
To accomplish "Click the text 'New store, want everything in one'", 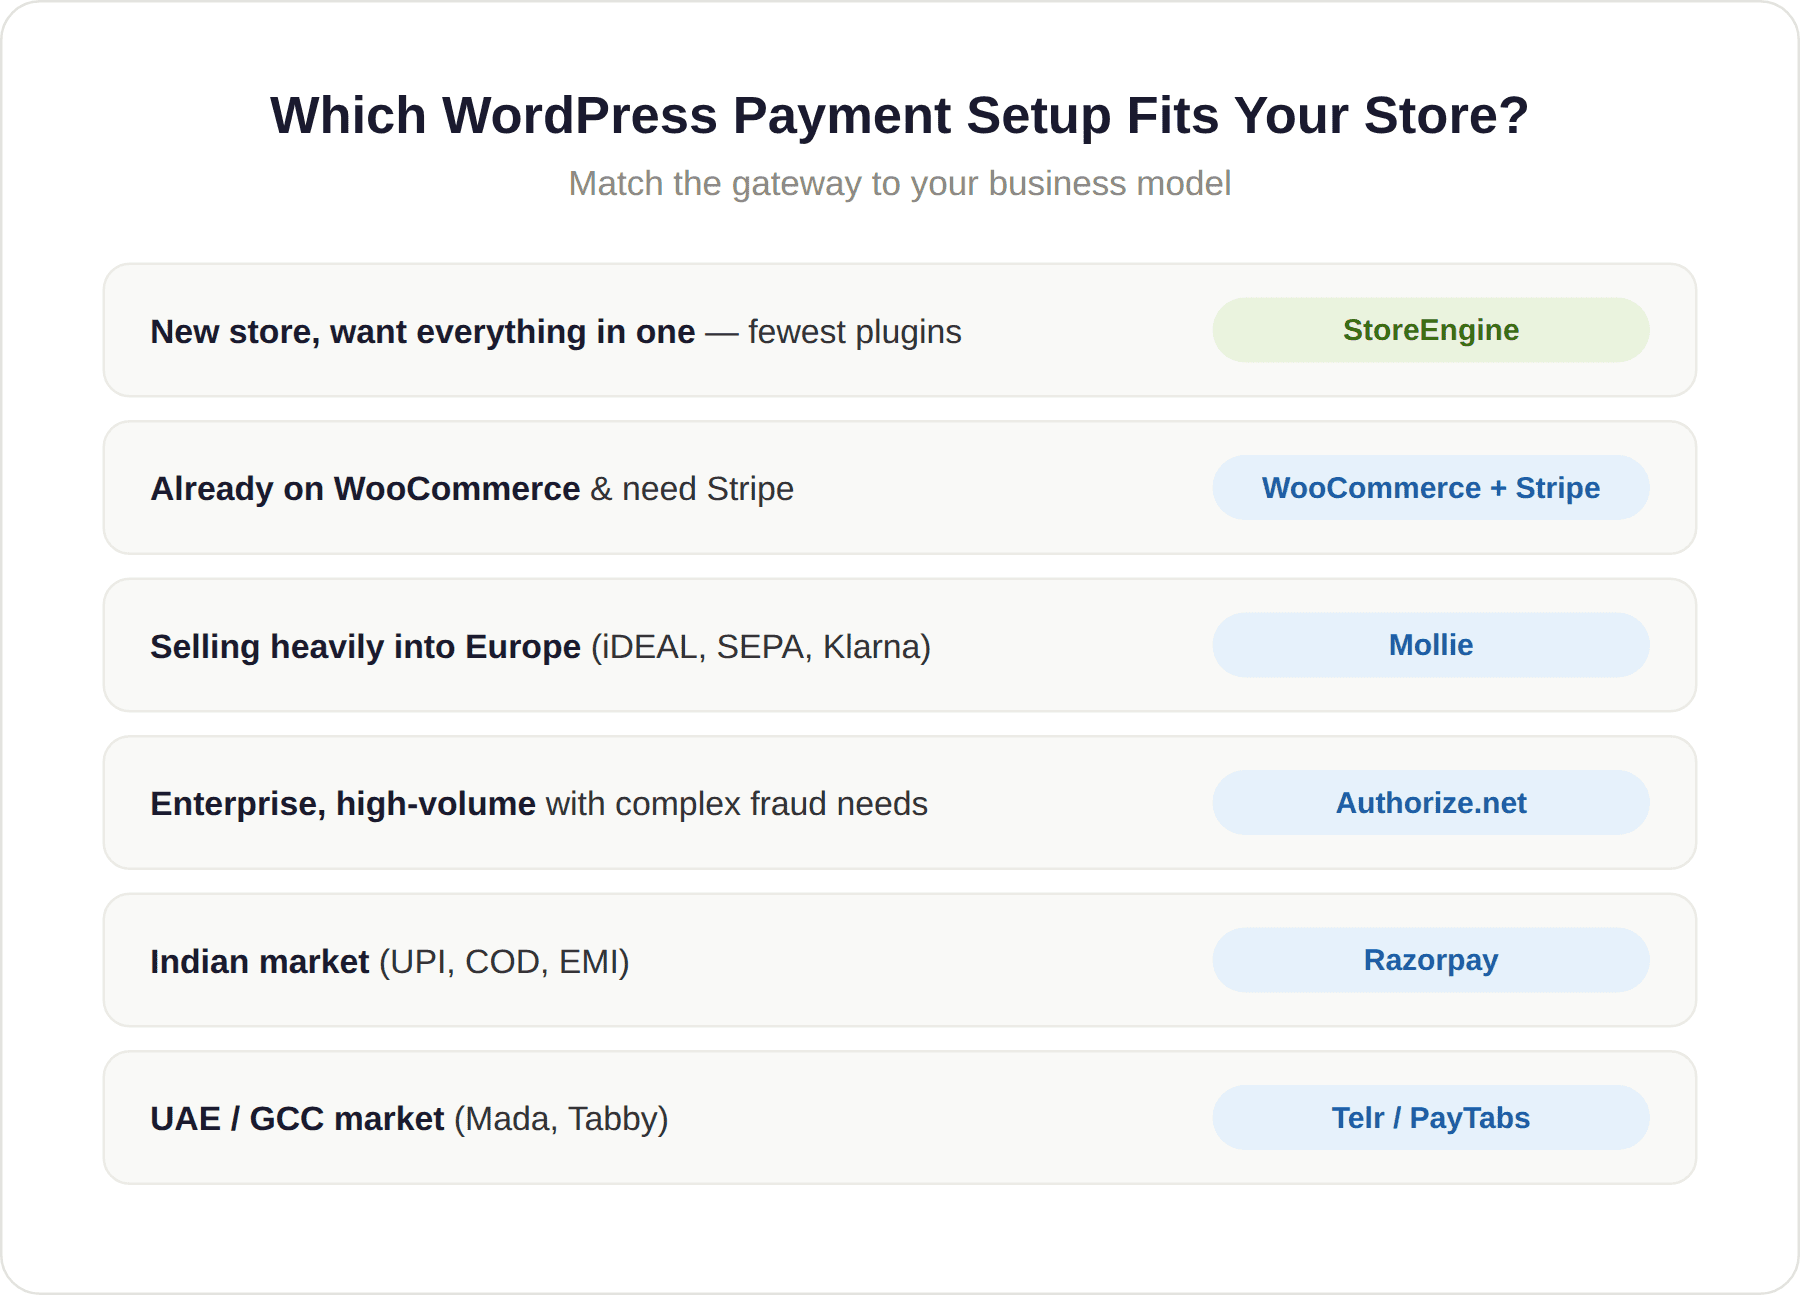I will [422, 332].
